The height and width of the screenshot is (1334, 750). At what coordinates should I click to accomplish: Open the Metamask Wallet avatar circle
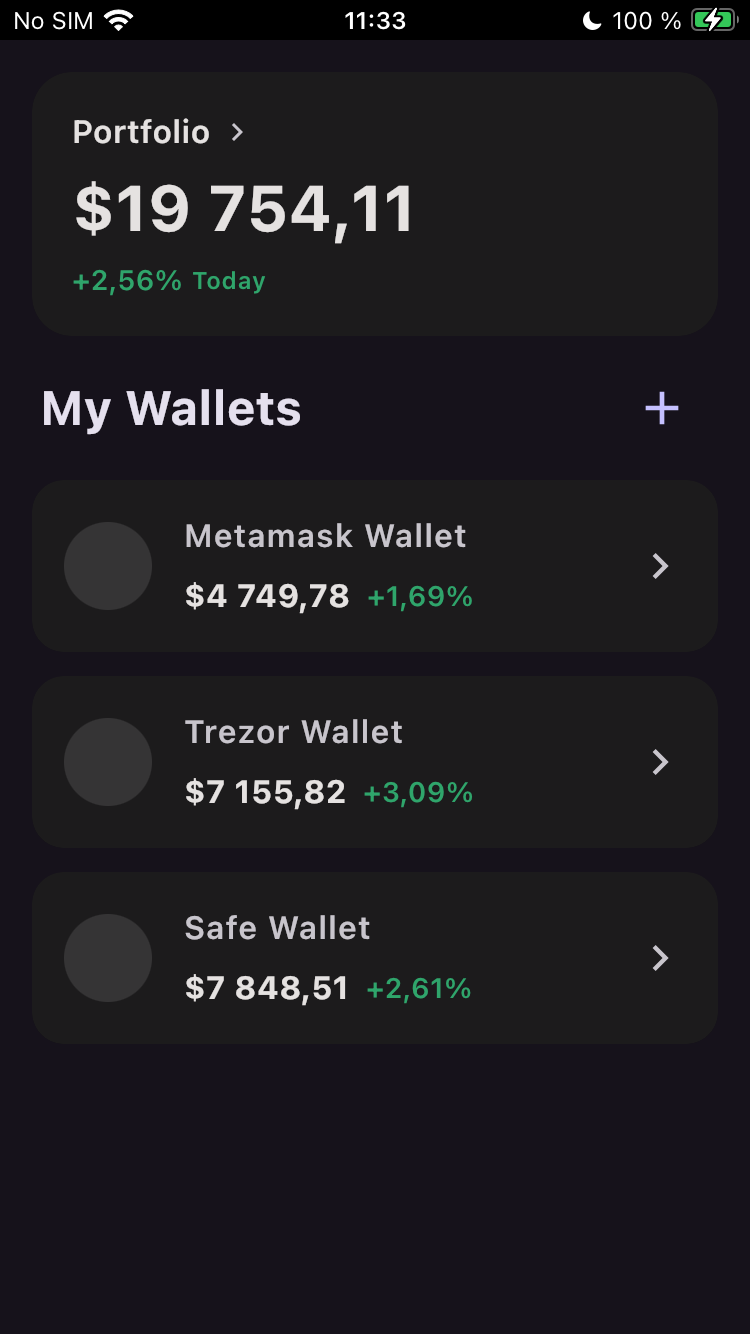(108, 566)
